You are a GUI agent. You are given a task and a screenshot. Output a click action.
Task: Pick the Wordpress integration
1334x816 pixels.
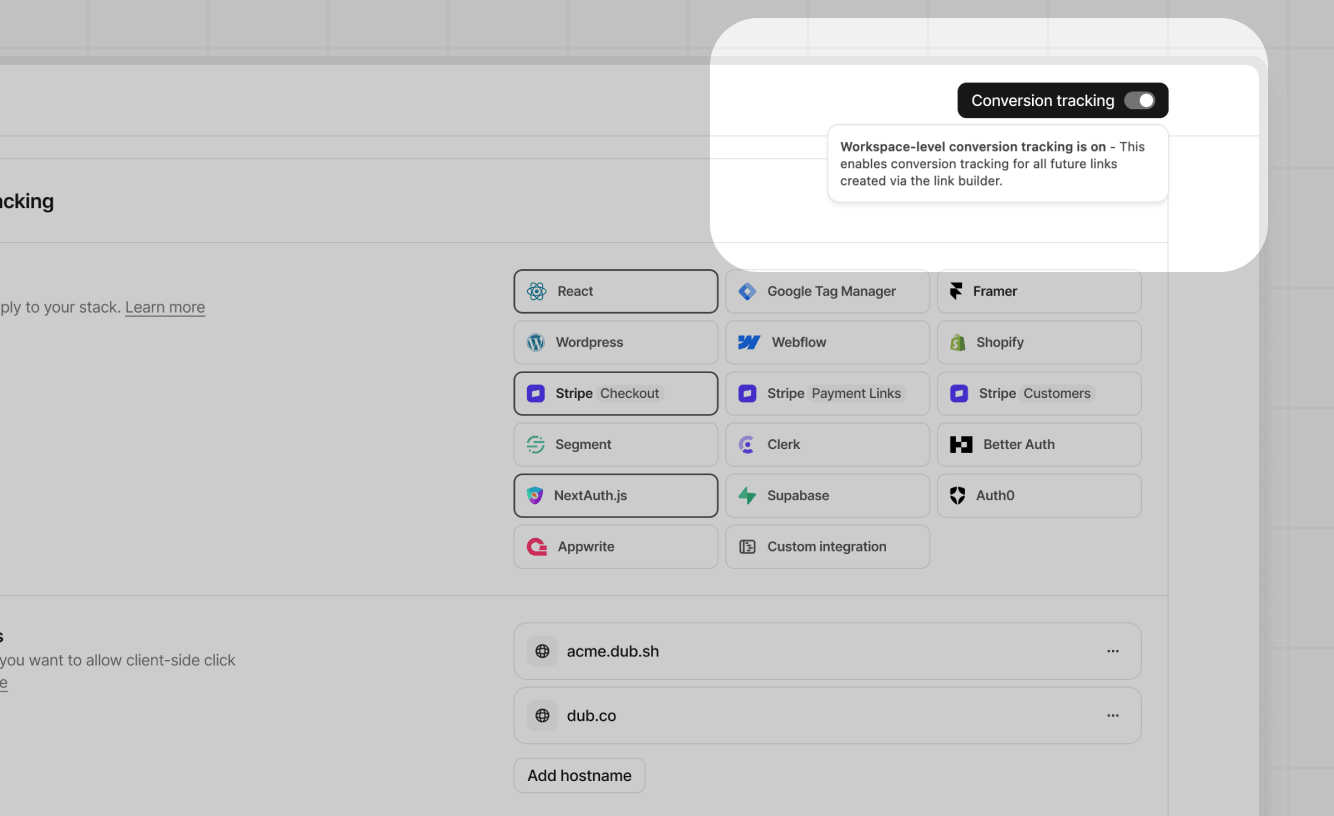[x=616, y=342]
